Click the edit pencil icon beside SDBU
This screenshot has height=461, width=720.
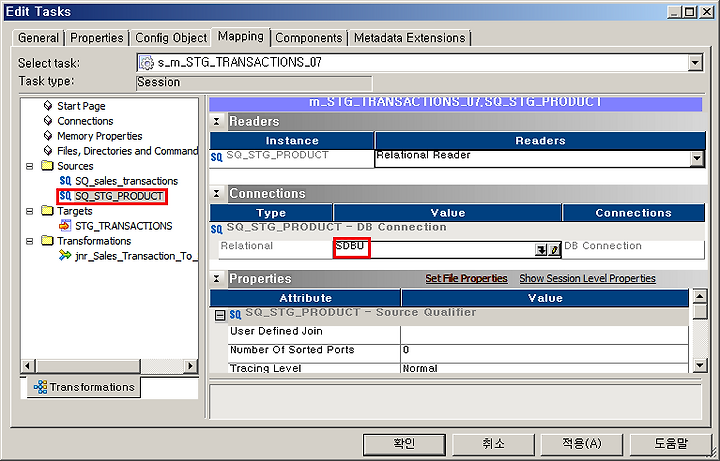[554, 250]
